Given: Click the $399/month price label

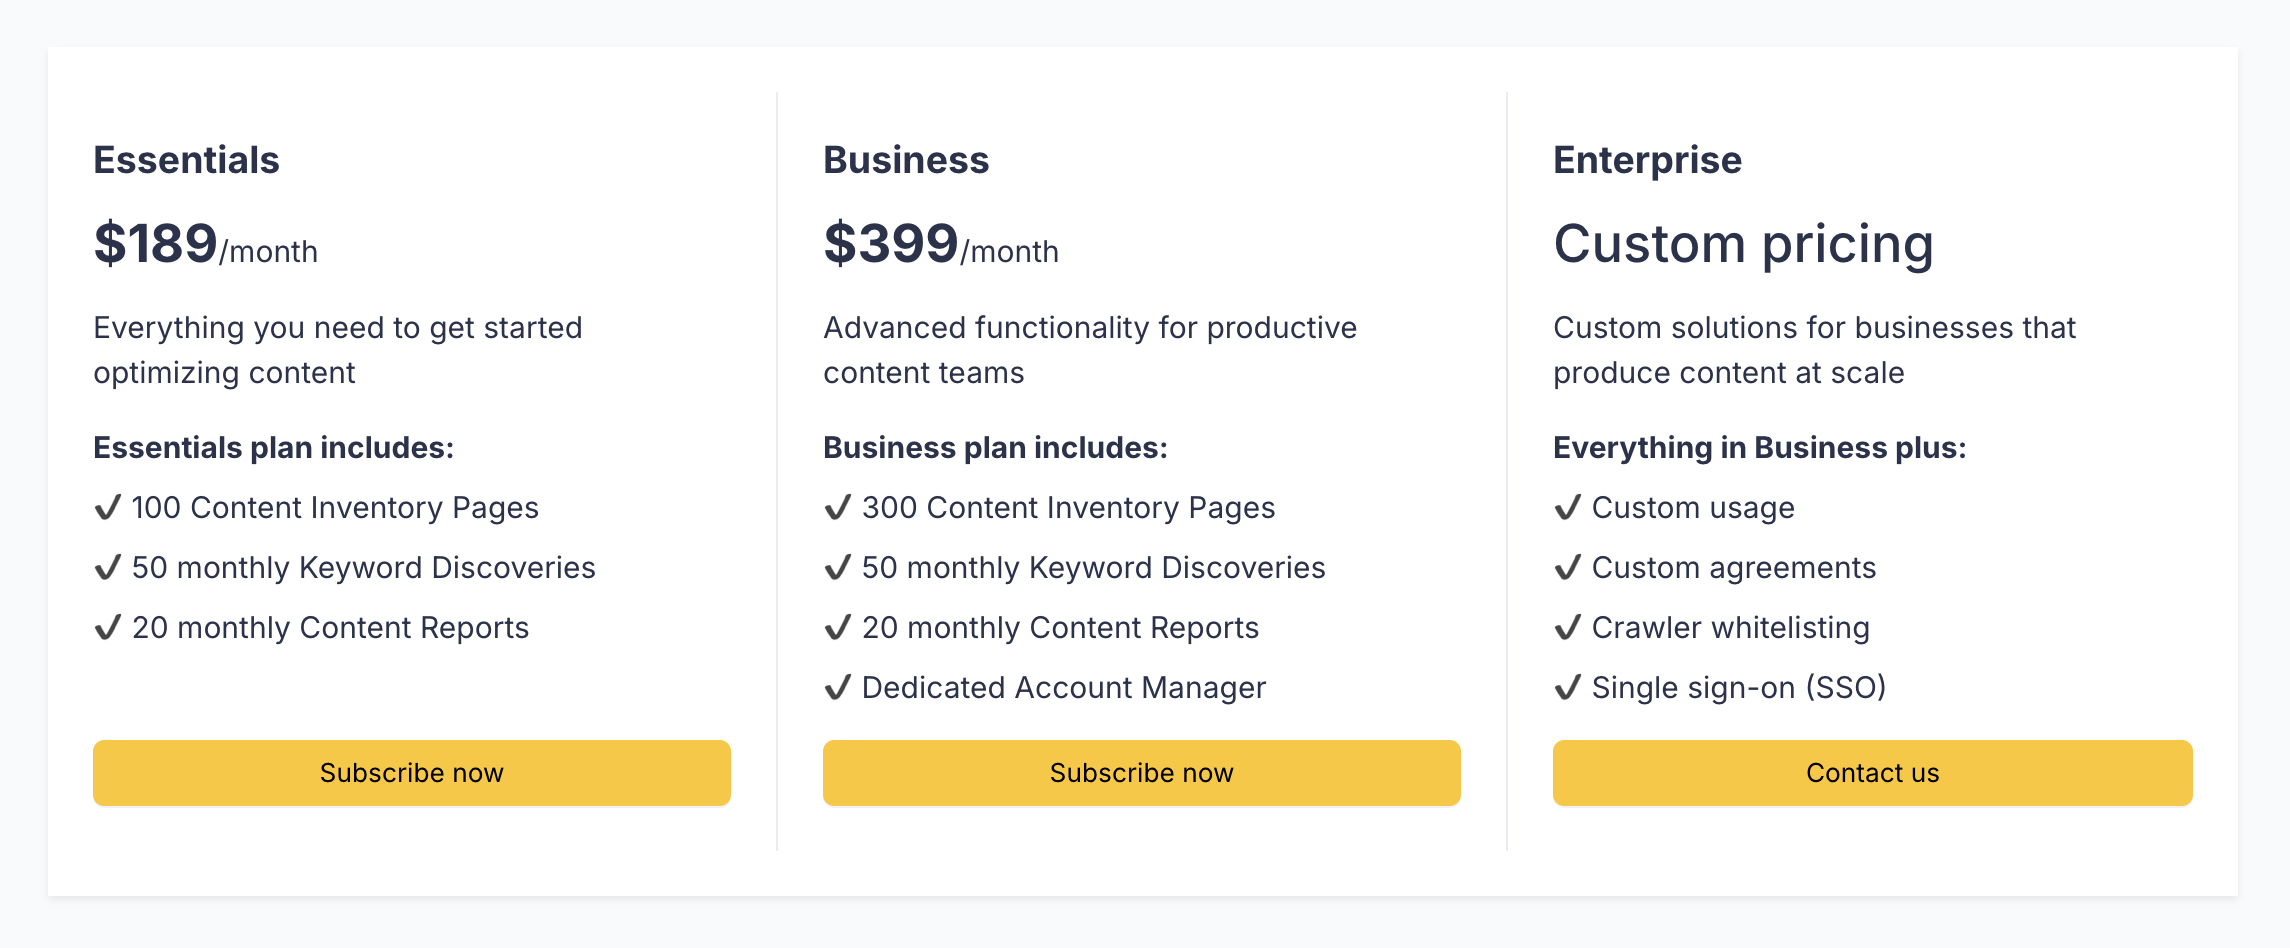Looking at the screenshot, I should click(940, 245).
